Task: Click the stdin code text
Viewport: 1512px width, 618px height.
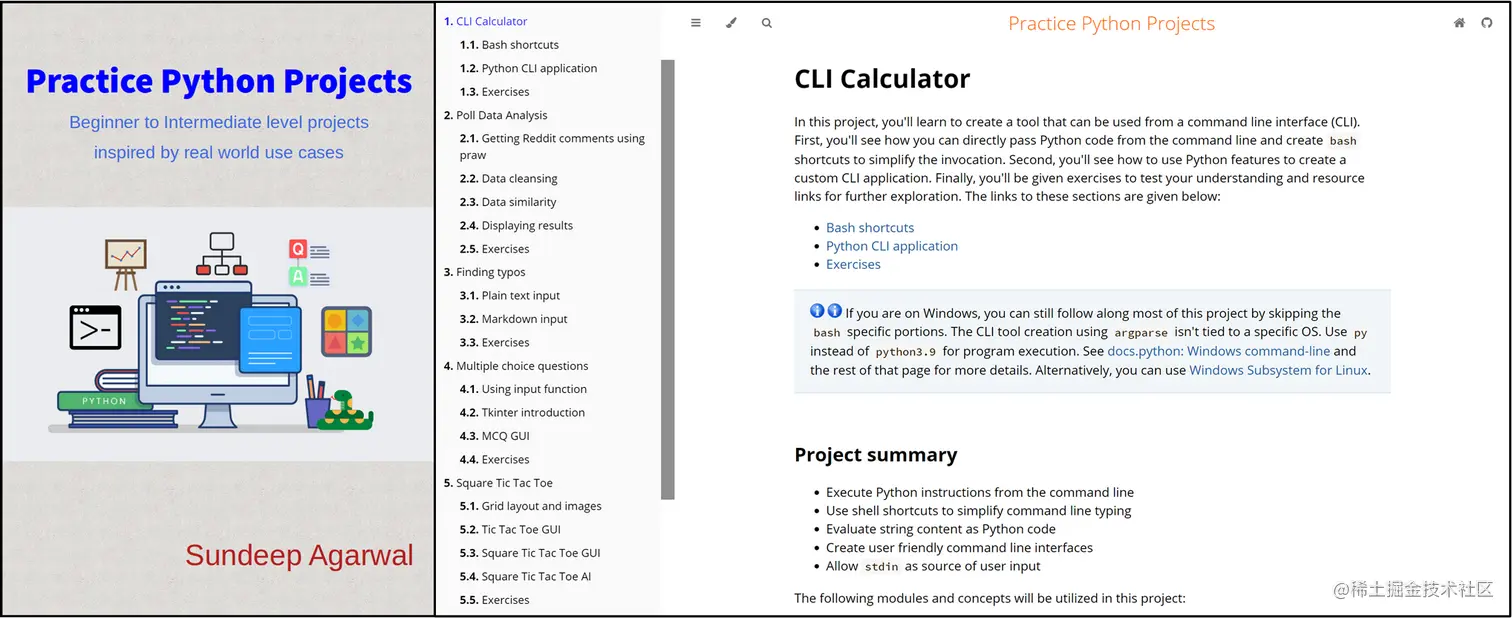Action: [882, 567]
